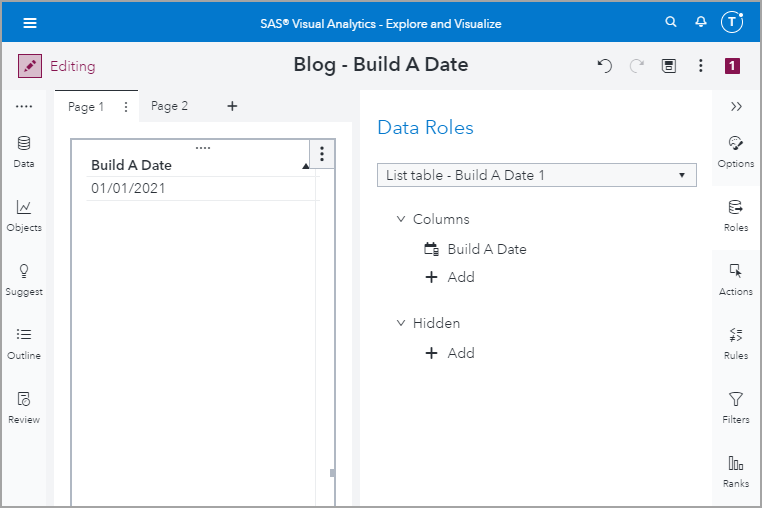Collapse the right side panel

point(736,106)
